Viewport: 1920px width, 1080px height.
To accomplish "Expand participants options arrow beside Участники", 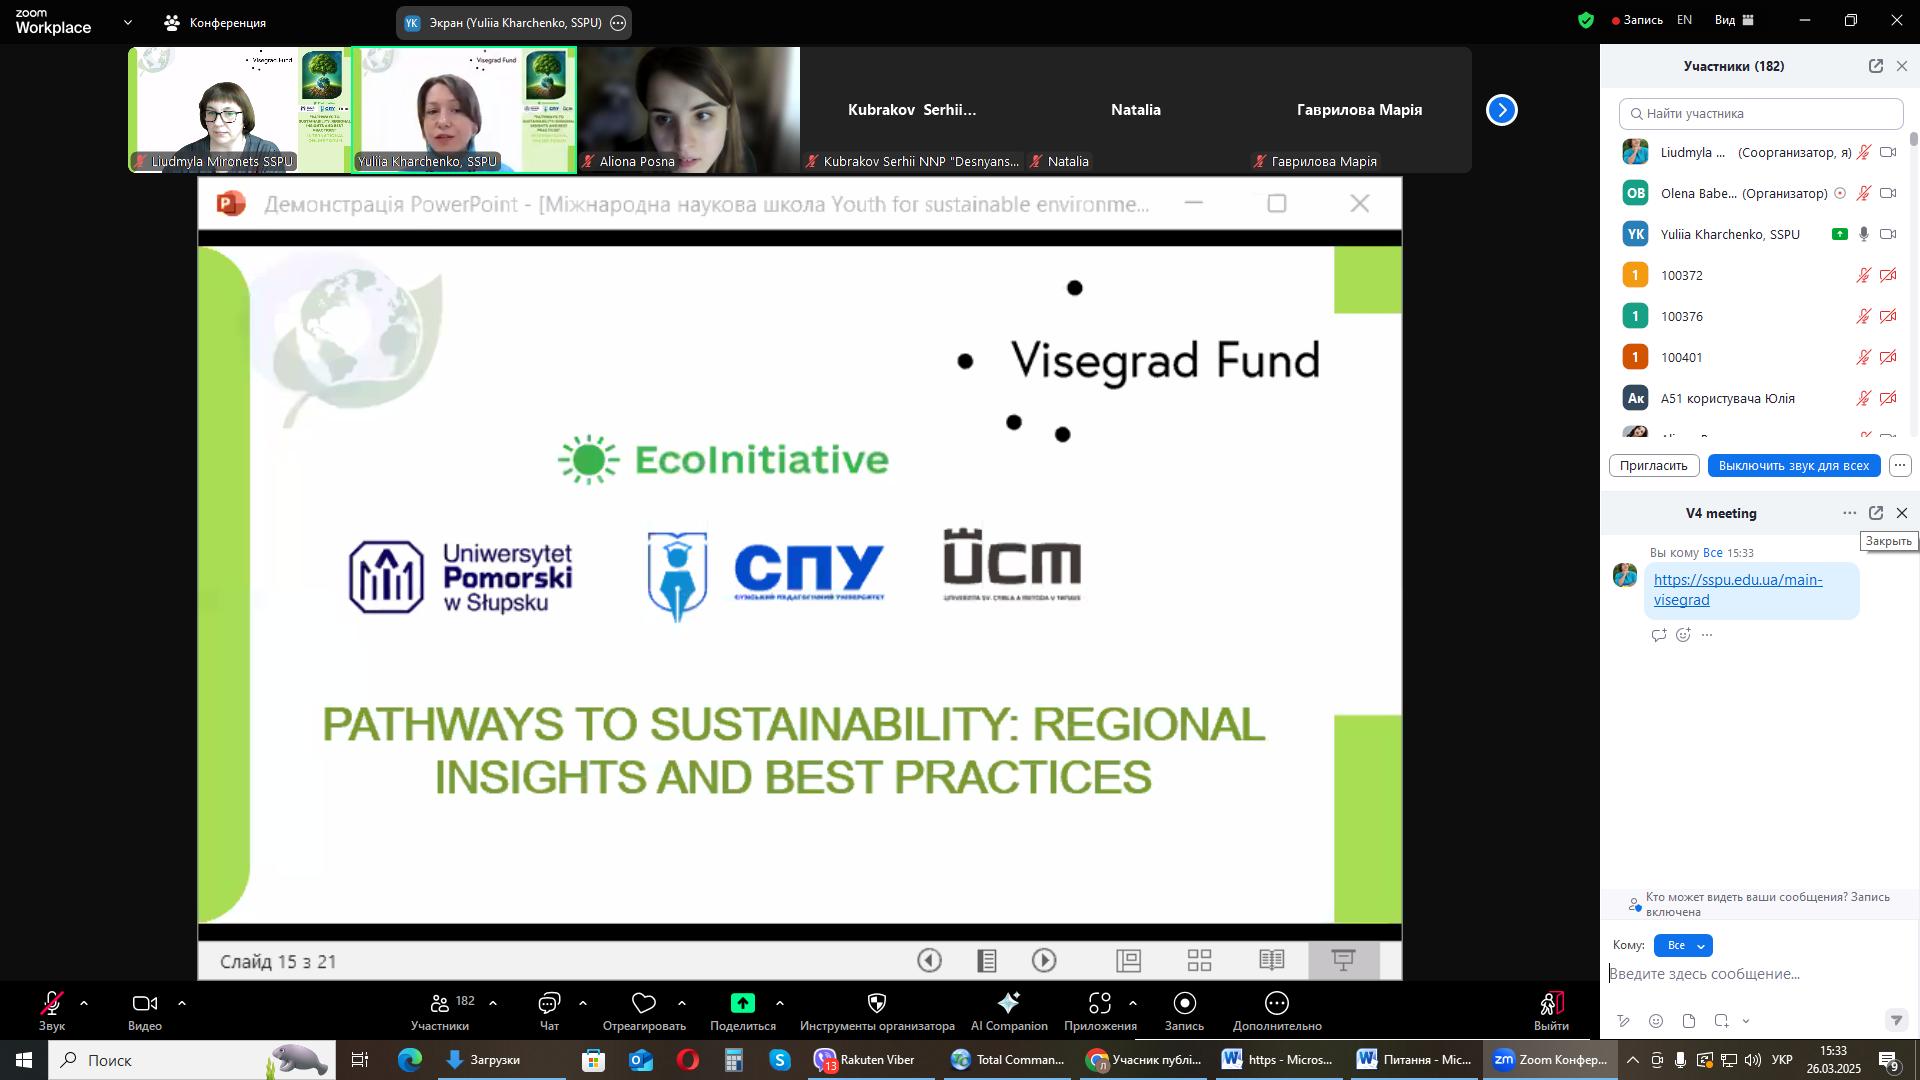I will pyautogui.click(x=493, y=1003).
